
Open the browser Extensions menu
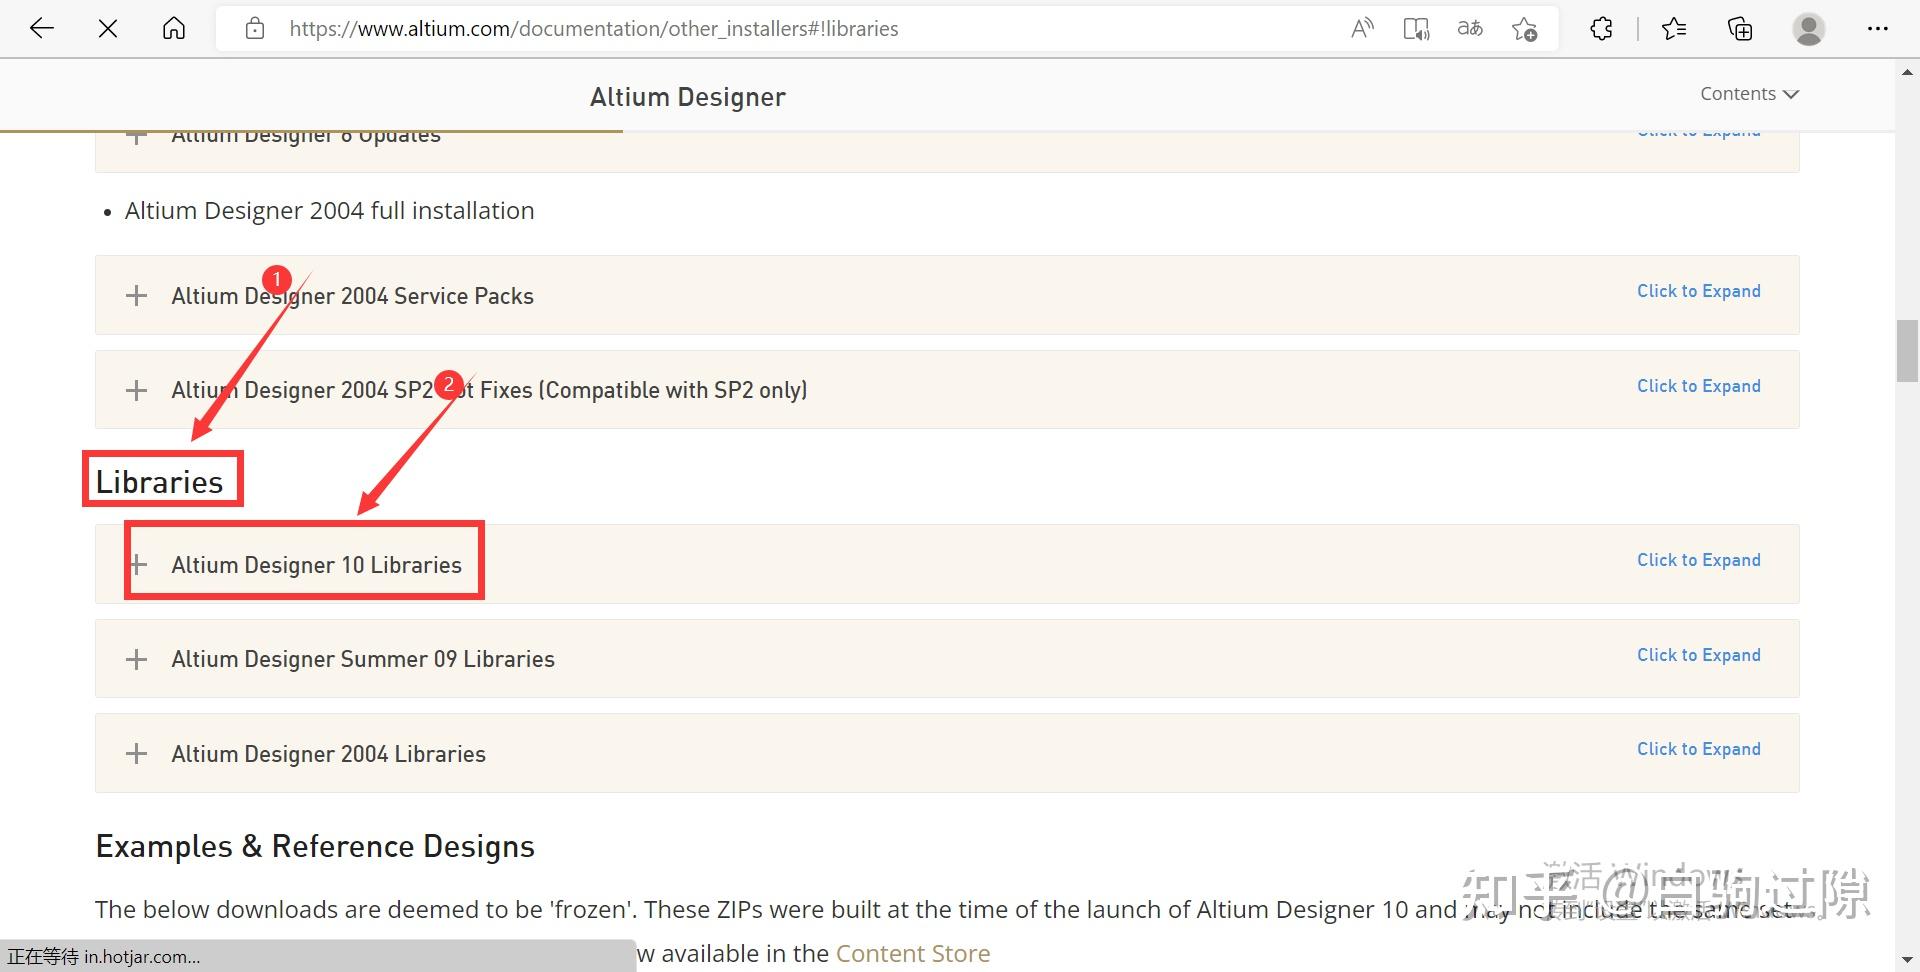[1601, 29]
